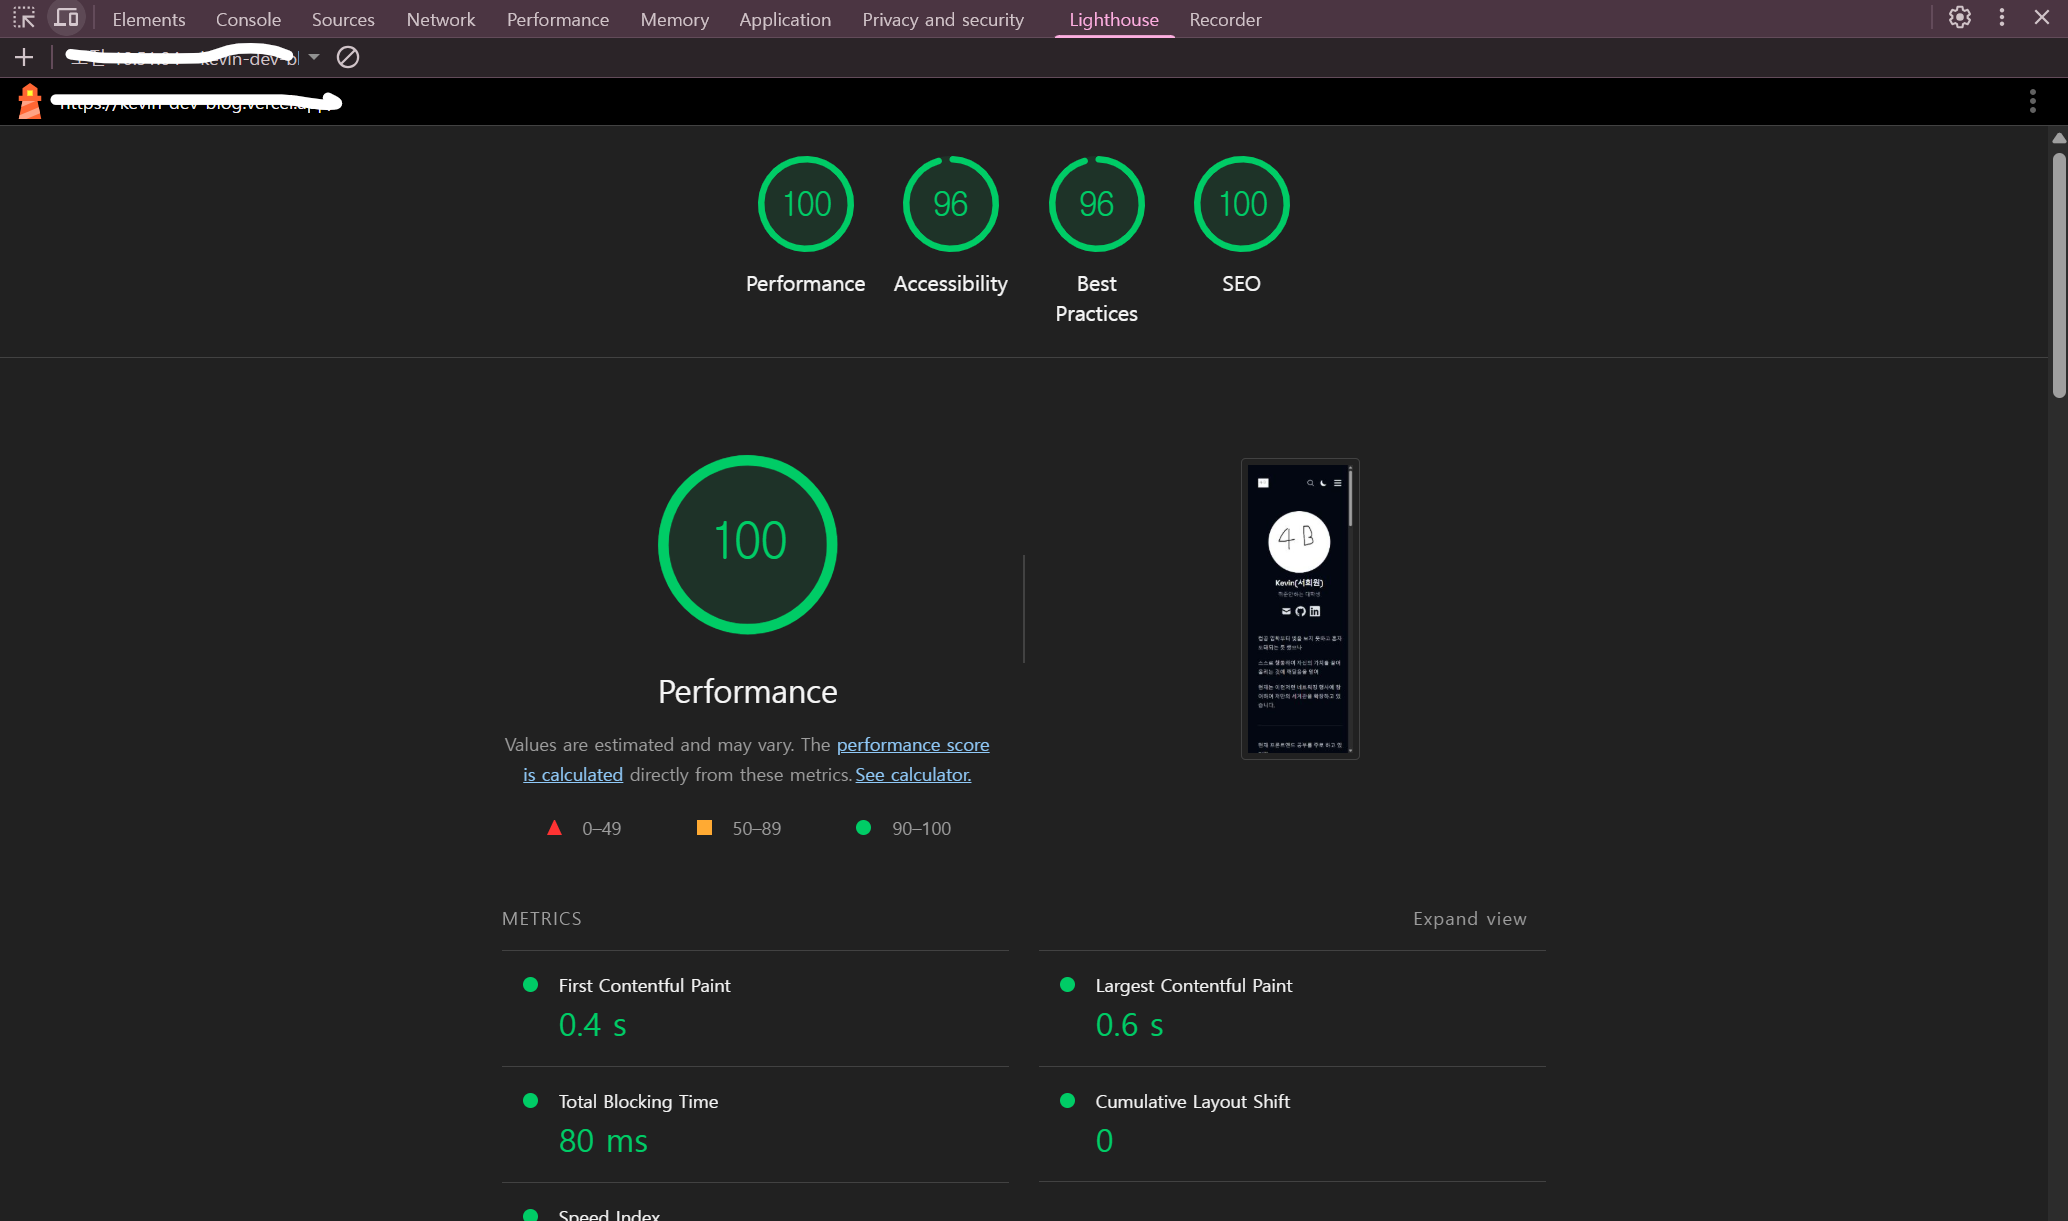The image size is (2068, 1221).
Task: Click the page screenshot thumbnail
Action: 1299,608
